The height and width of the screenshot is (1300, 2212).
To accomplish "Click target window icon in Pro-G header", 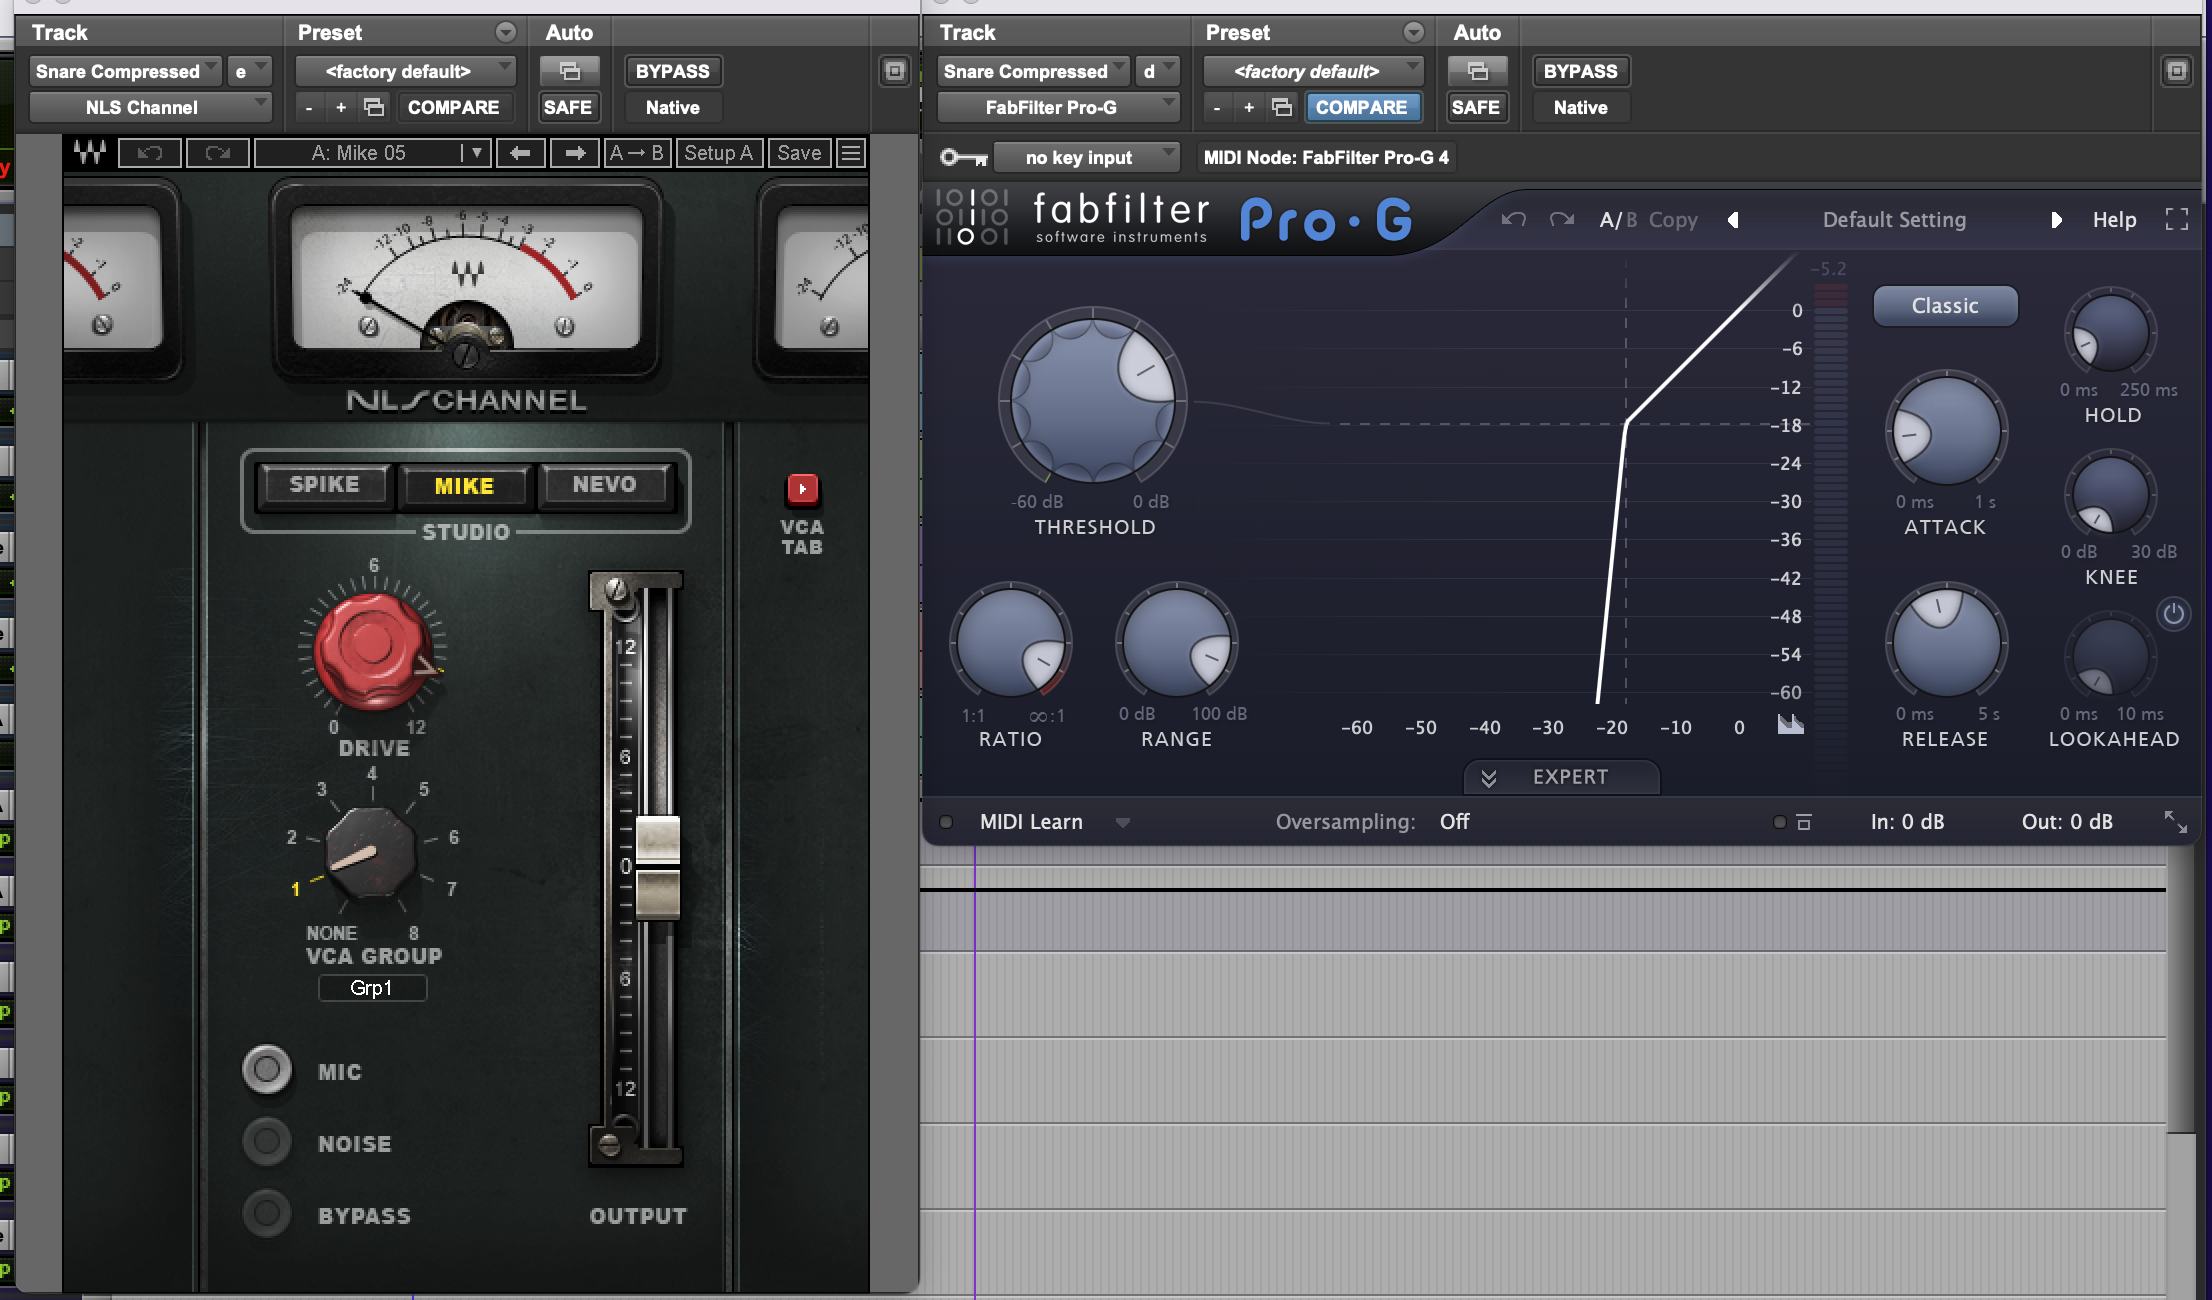I will [x=2177, y=71].
